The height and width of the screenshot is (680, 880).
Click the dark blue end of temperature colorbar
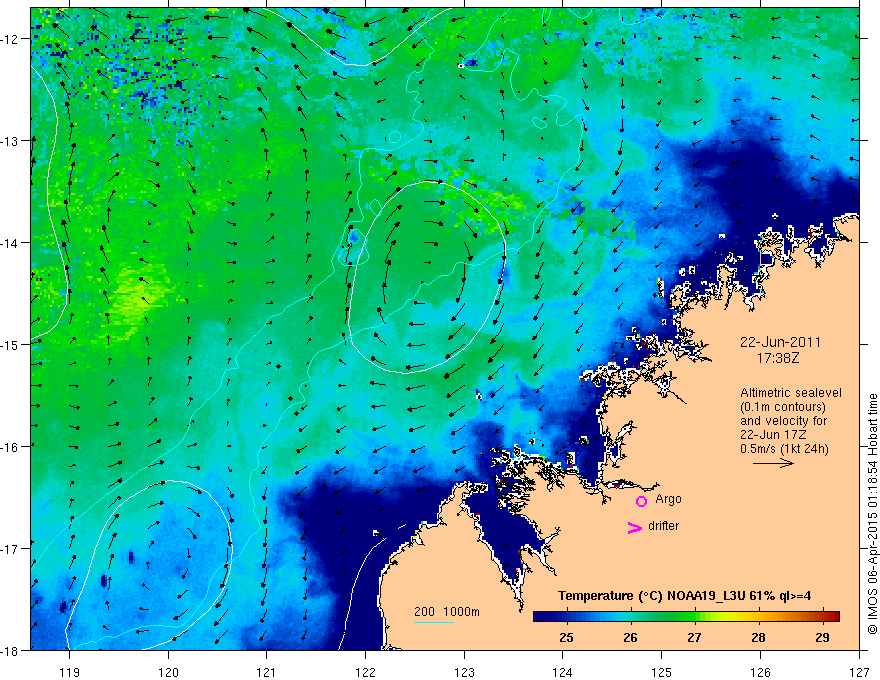544,617
